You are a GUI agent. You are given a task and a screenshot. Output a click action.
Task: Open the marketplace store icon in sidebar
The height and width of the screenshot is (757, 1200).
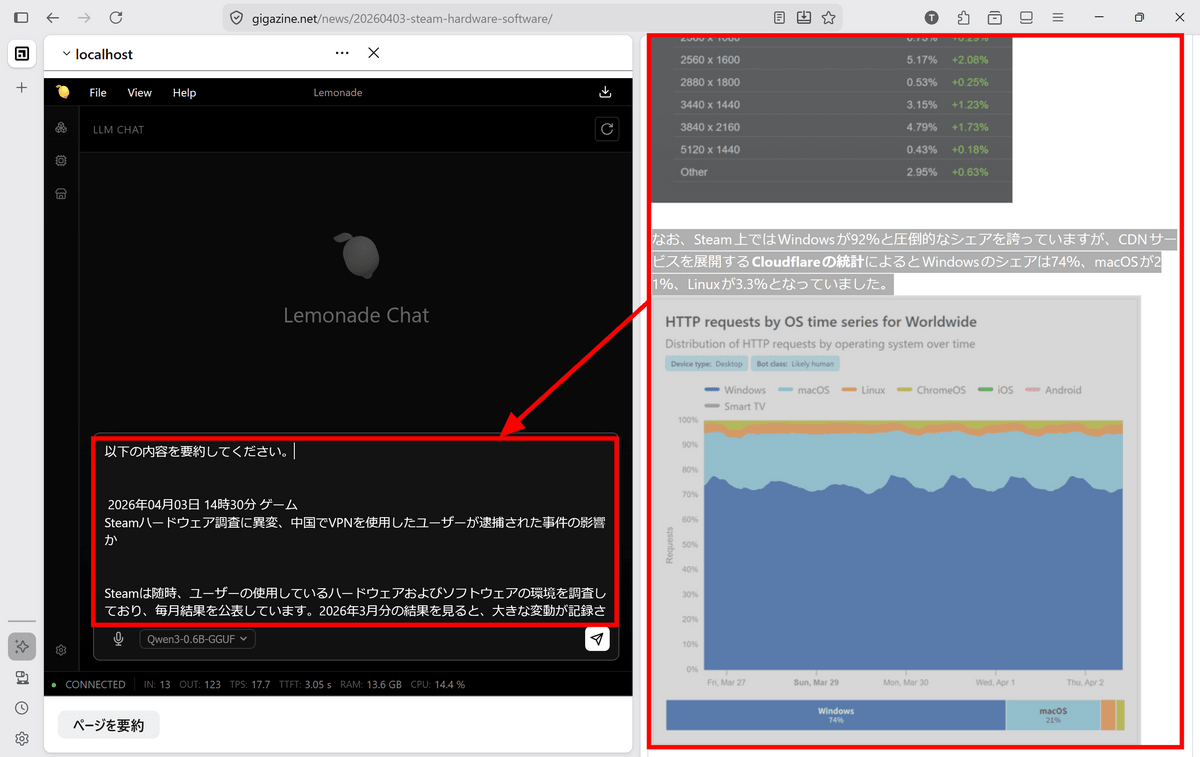pyautogui.click(x=61, y=193)
